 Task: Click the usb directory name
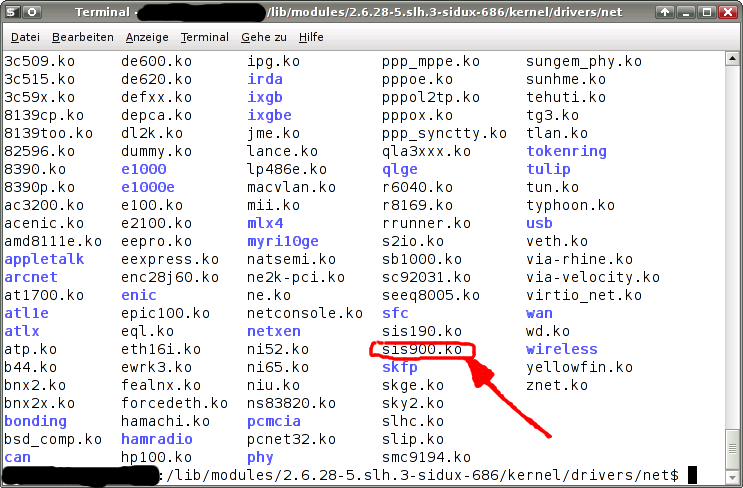coord(539,223)
